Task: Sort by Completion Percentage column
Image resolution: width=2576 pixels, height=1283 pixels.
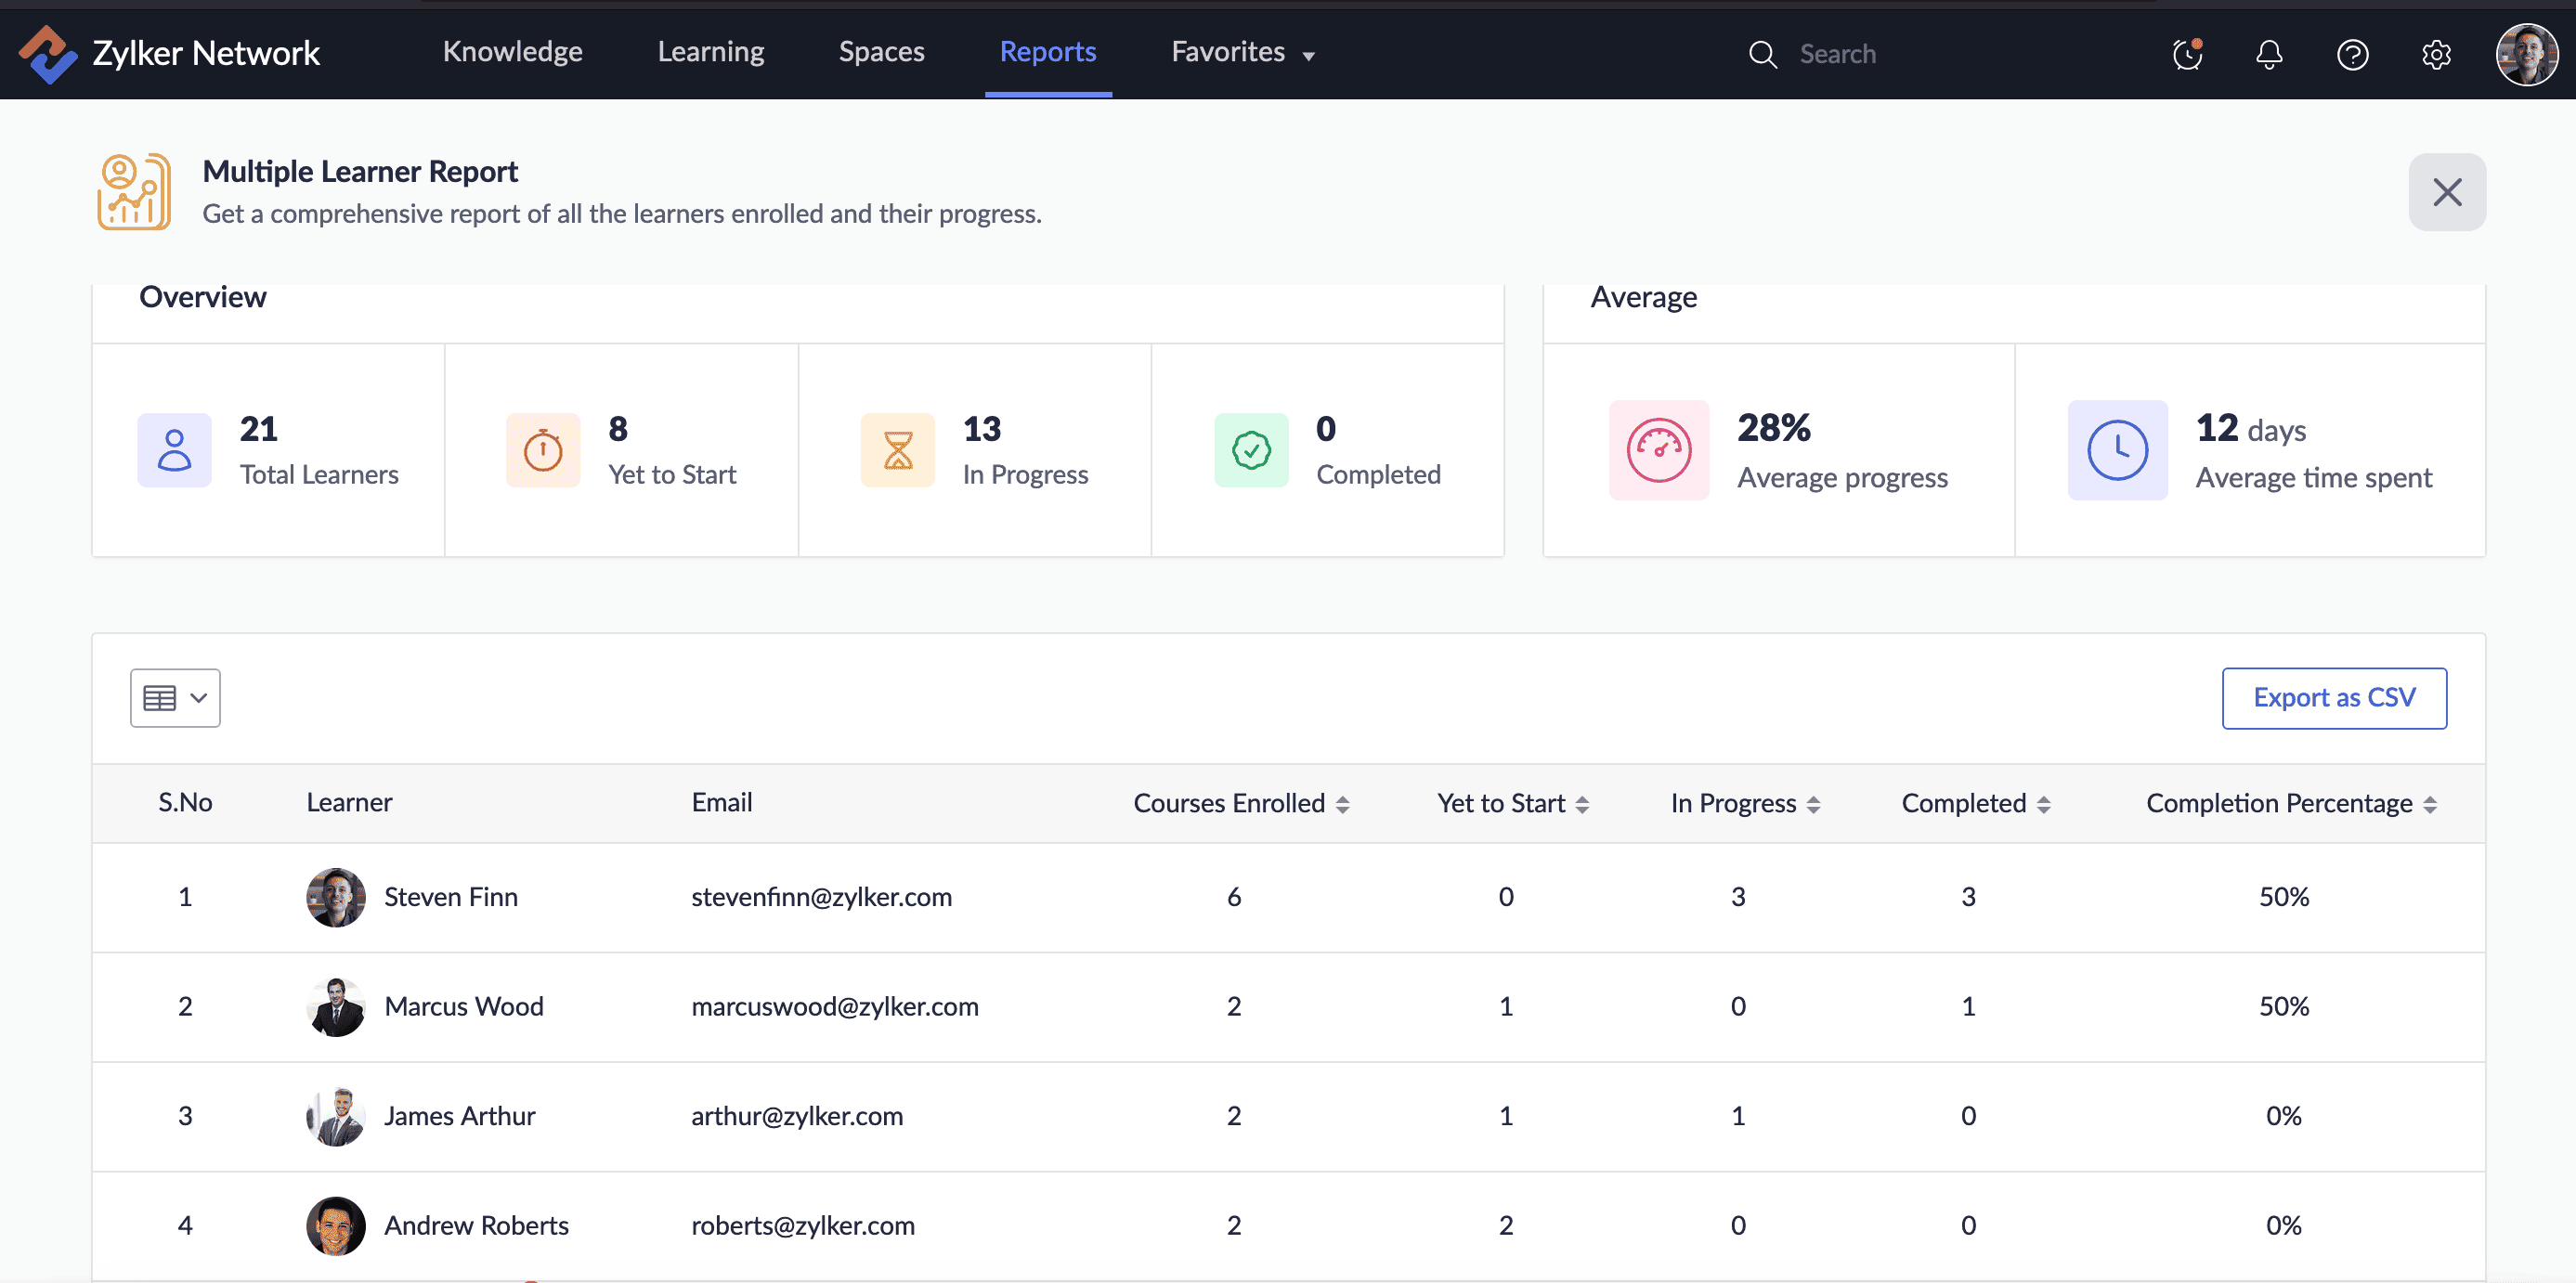Action: (x=2429, y=804)
